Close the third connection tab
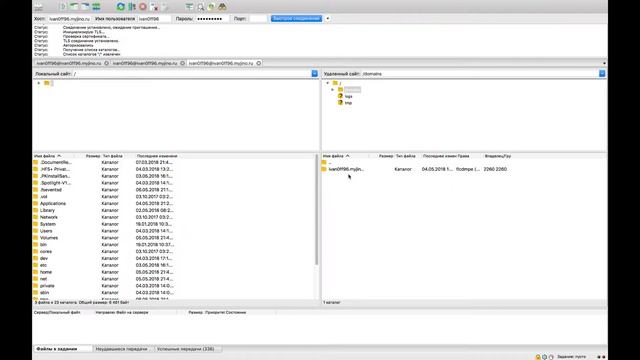 (x=259, y=63)
